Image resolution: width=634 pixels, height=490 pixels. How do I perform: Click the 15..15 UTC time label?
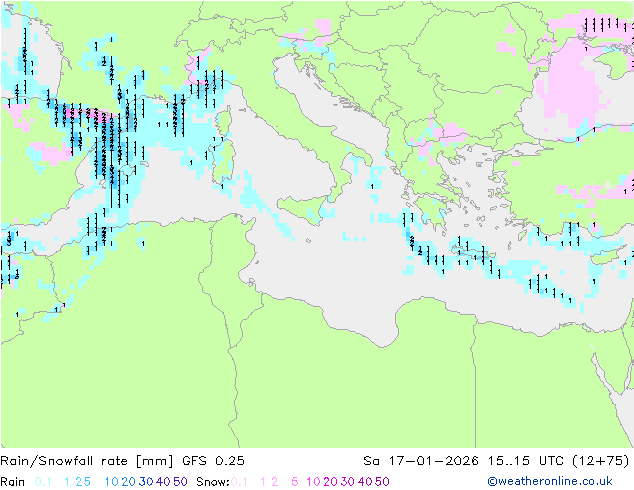[526, 461]
